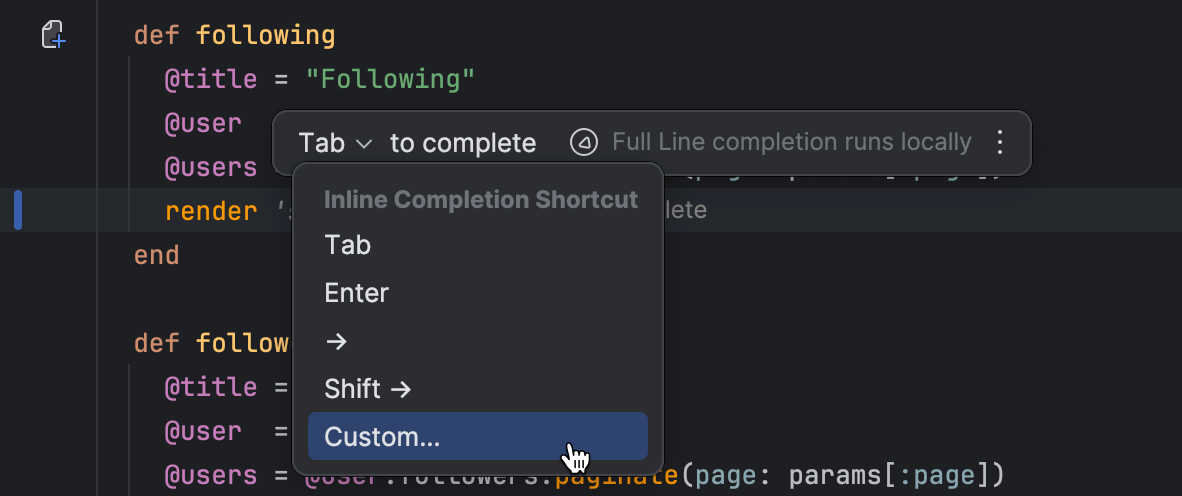Viewport: 1182px width, 496px height.
Task: Open the three-dot more options menu
Action: coord(999,143)
